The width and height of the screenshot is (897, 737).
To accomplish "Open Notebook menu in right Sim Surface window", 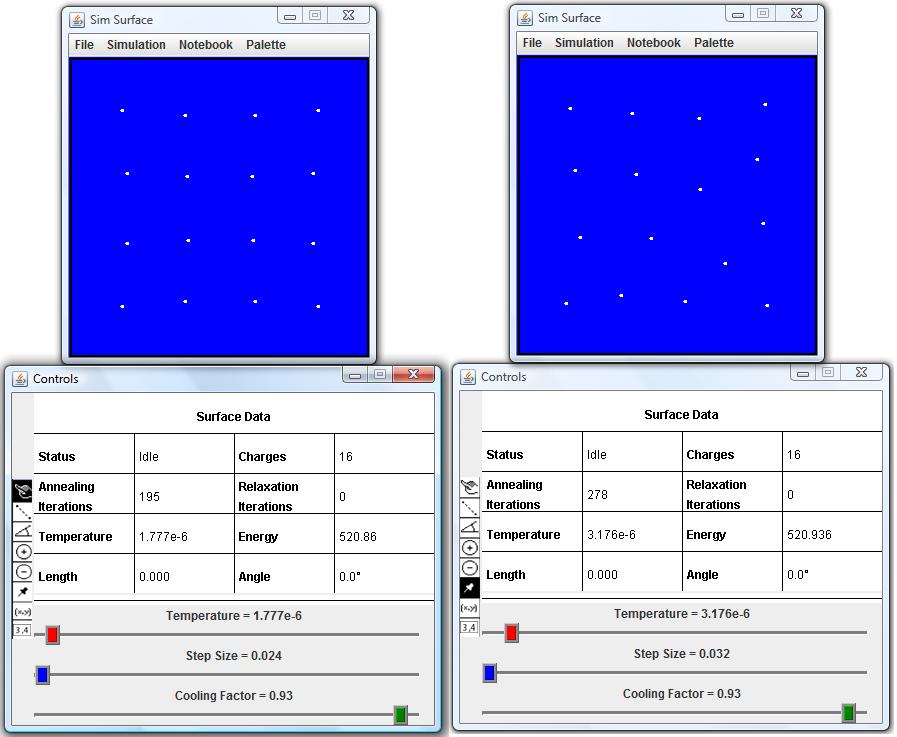I will point(653,43).
